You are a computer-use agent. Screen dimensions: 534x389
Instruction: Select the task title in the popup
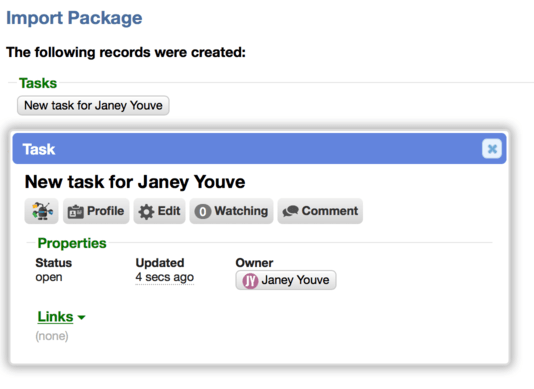click(135, 182)
